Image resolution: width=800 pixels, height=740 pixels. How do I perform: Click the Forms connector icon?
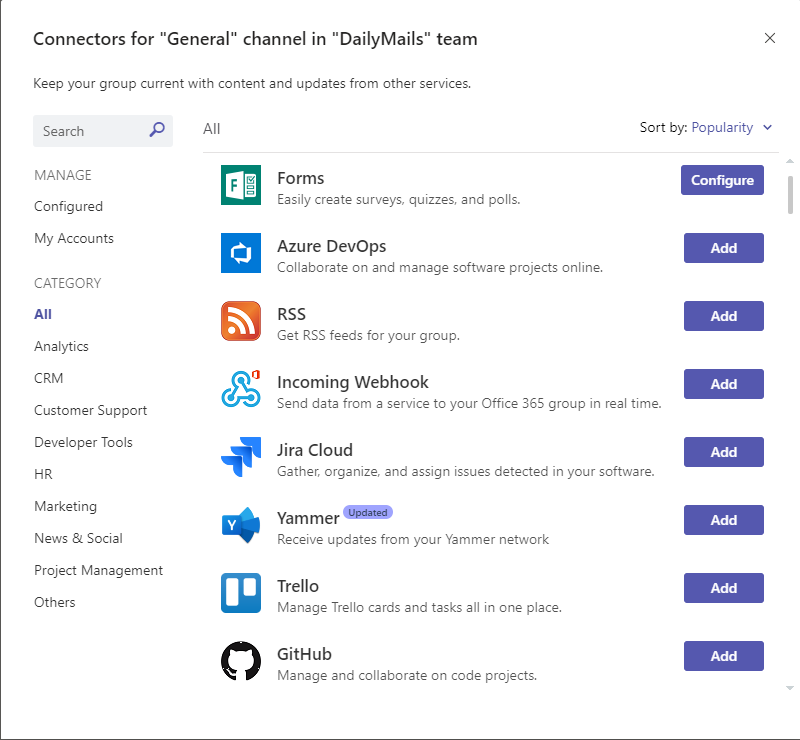point(240,185)
